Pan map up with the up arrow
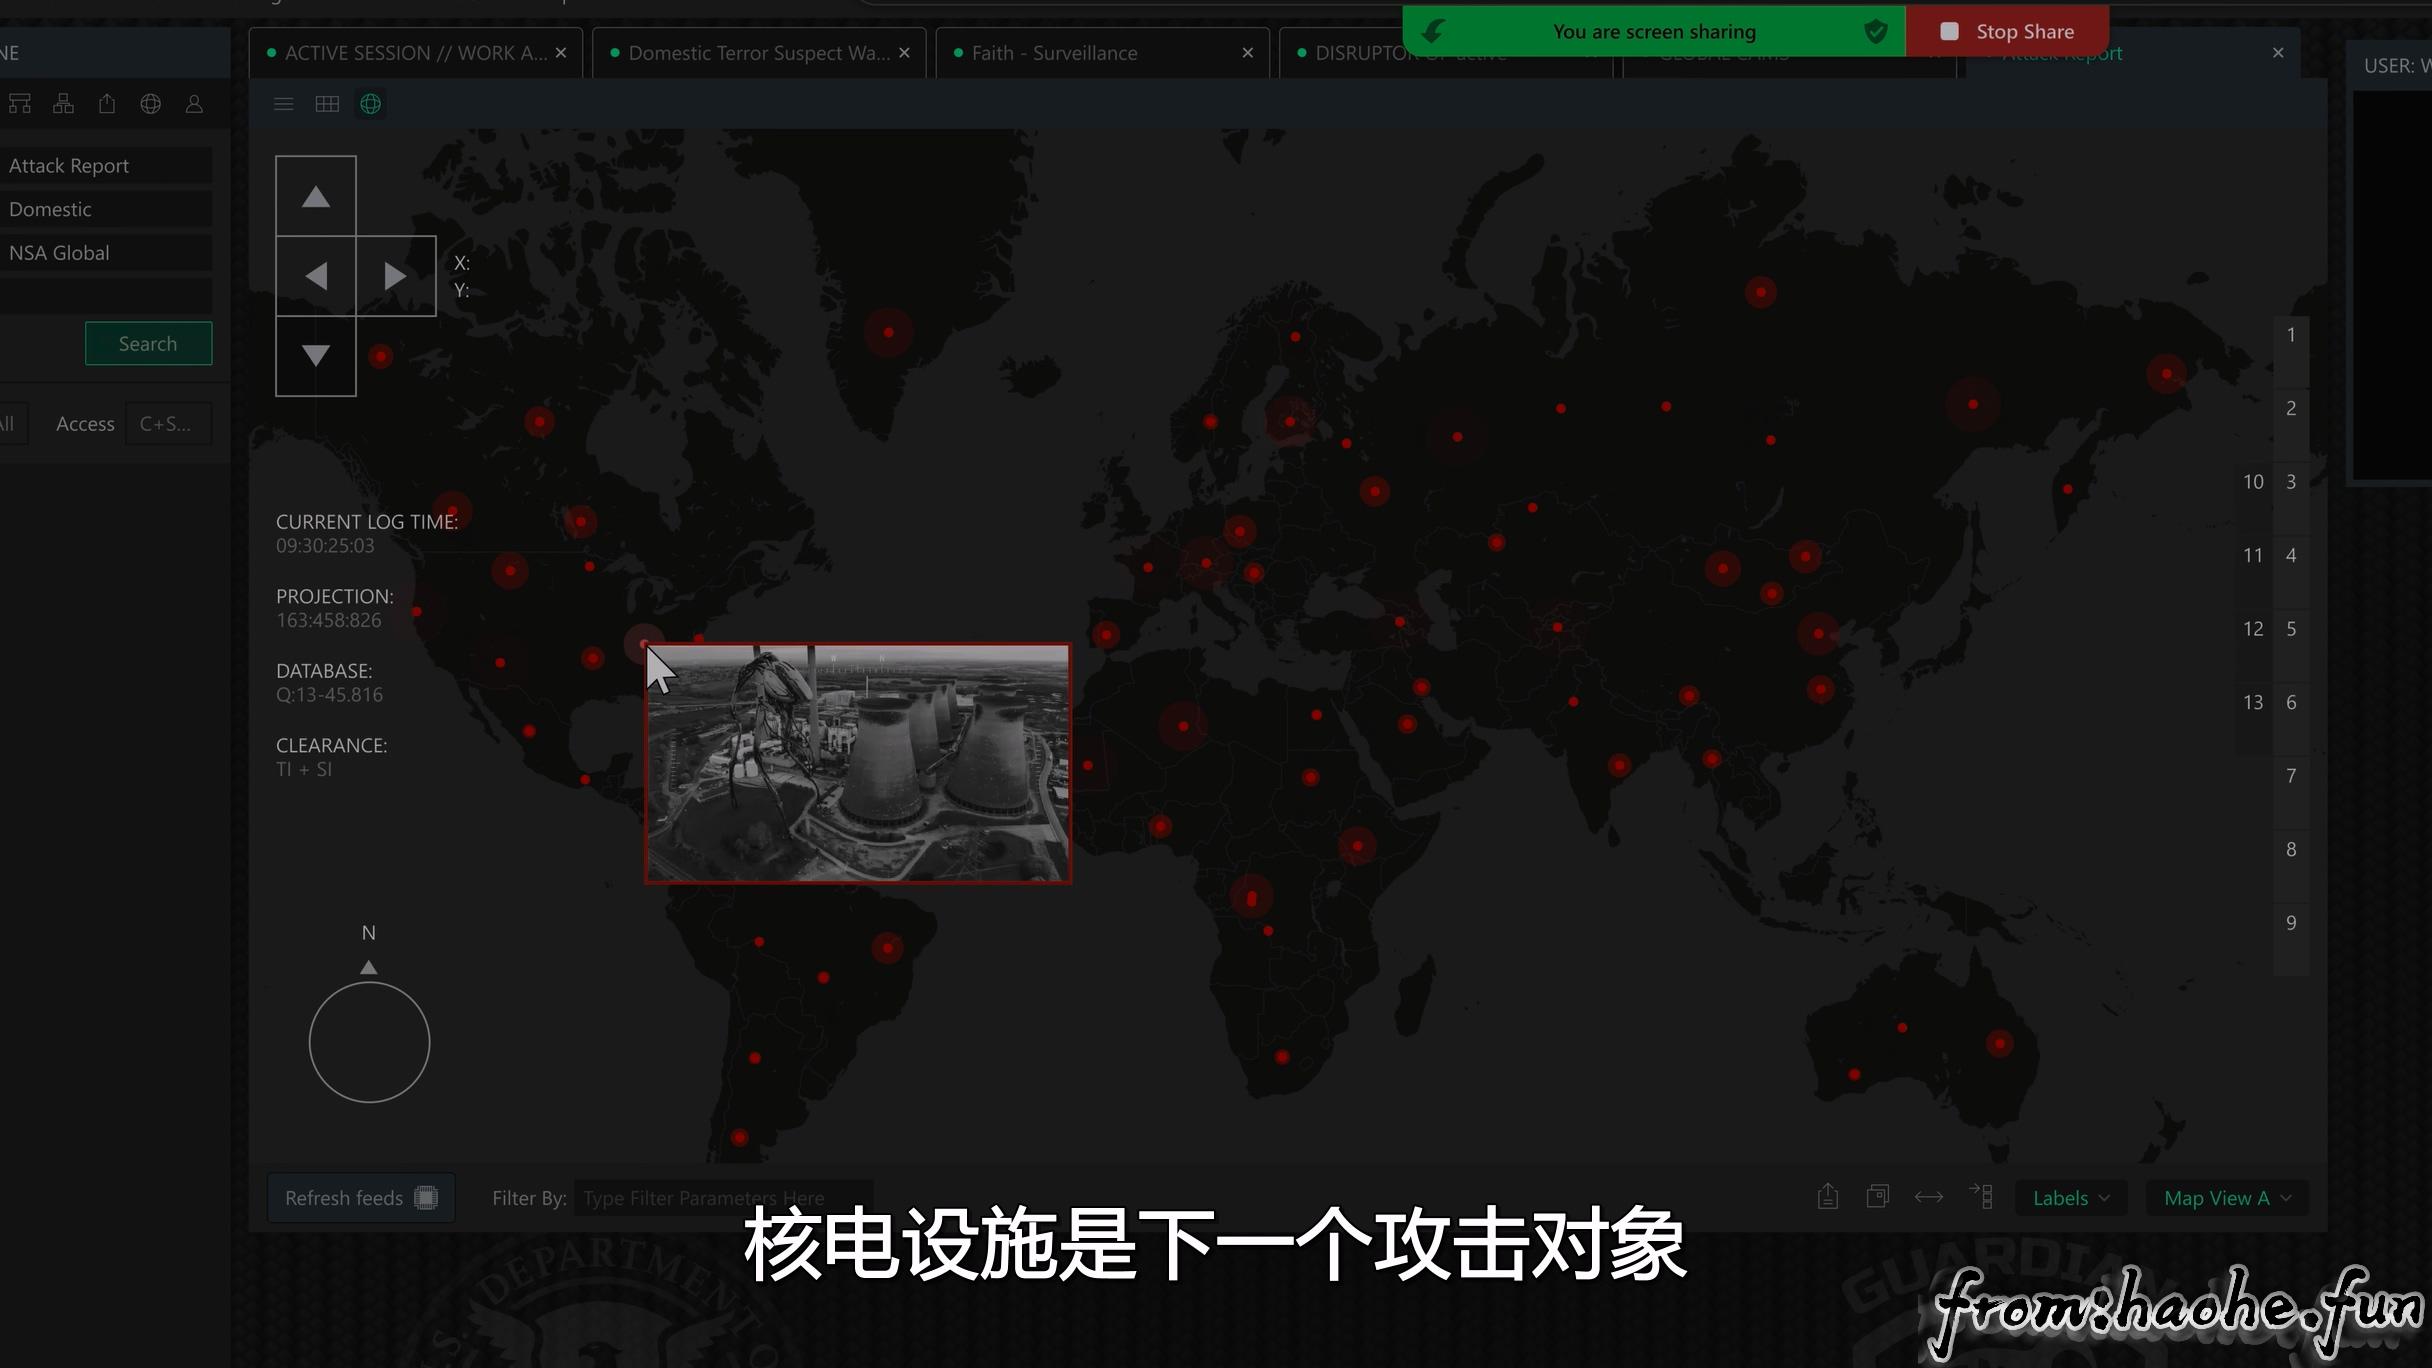The image size is (2432, 1368). pyautogui.click(x=316, y=196)
